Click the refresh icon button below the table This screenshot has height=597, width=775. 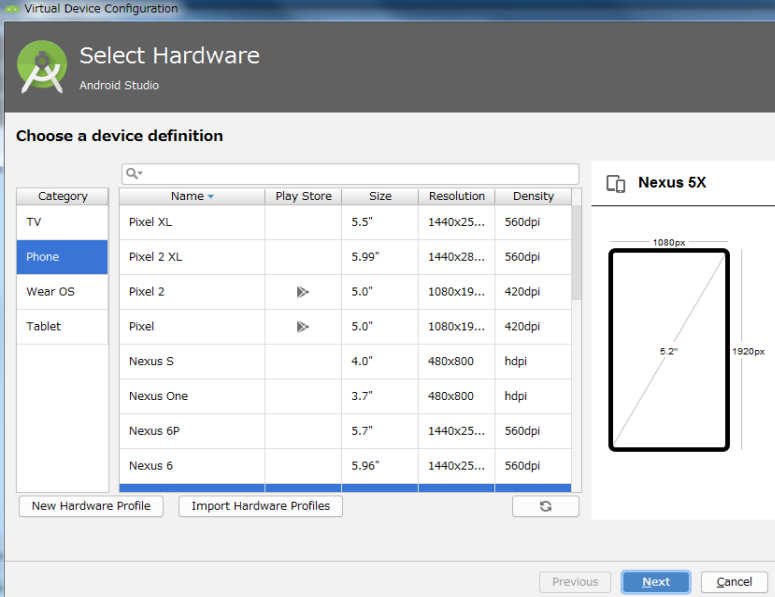(x=545, y=506)
